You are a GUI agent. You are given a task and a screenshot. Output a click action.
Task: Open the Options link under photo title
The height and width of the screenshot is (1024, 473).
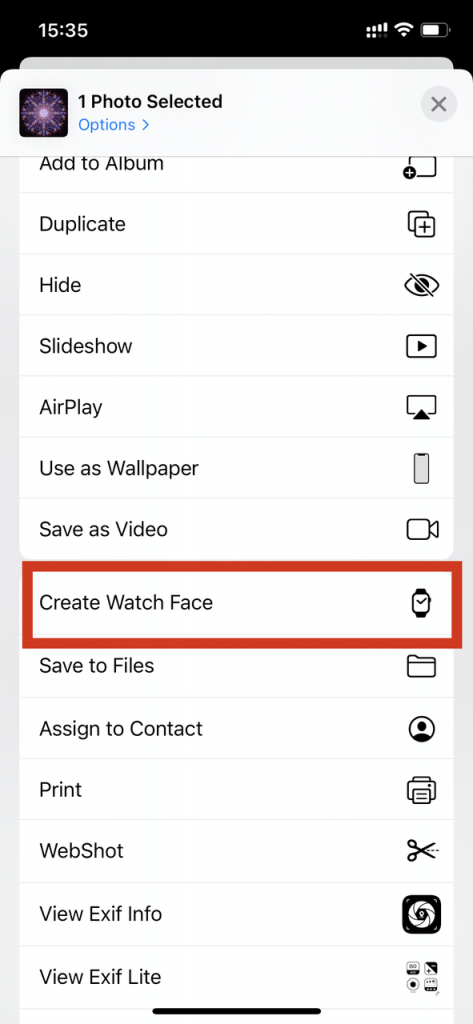114,125
